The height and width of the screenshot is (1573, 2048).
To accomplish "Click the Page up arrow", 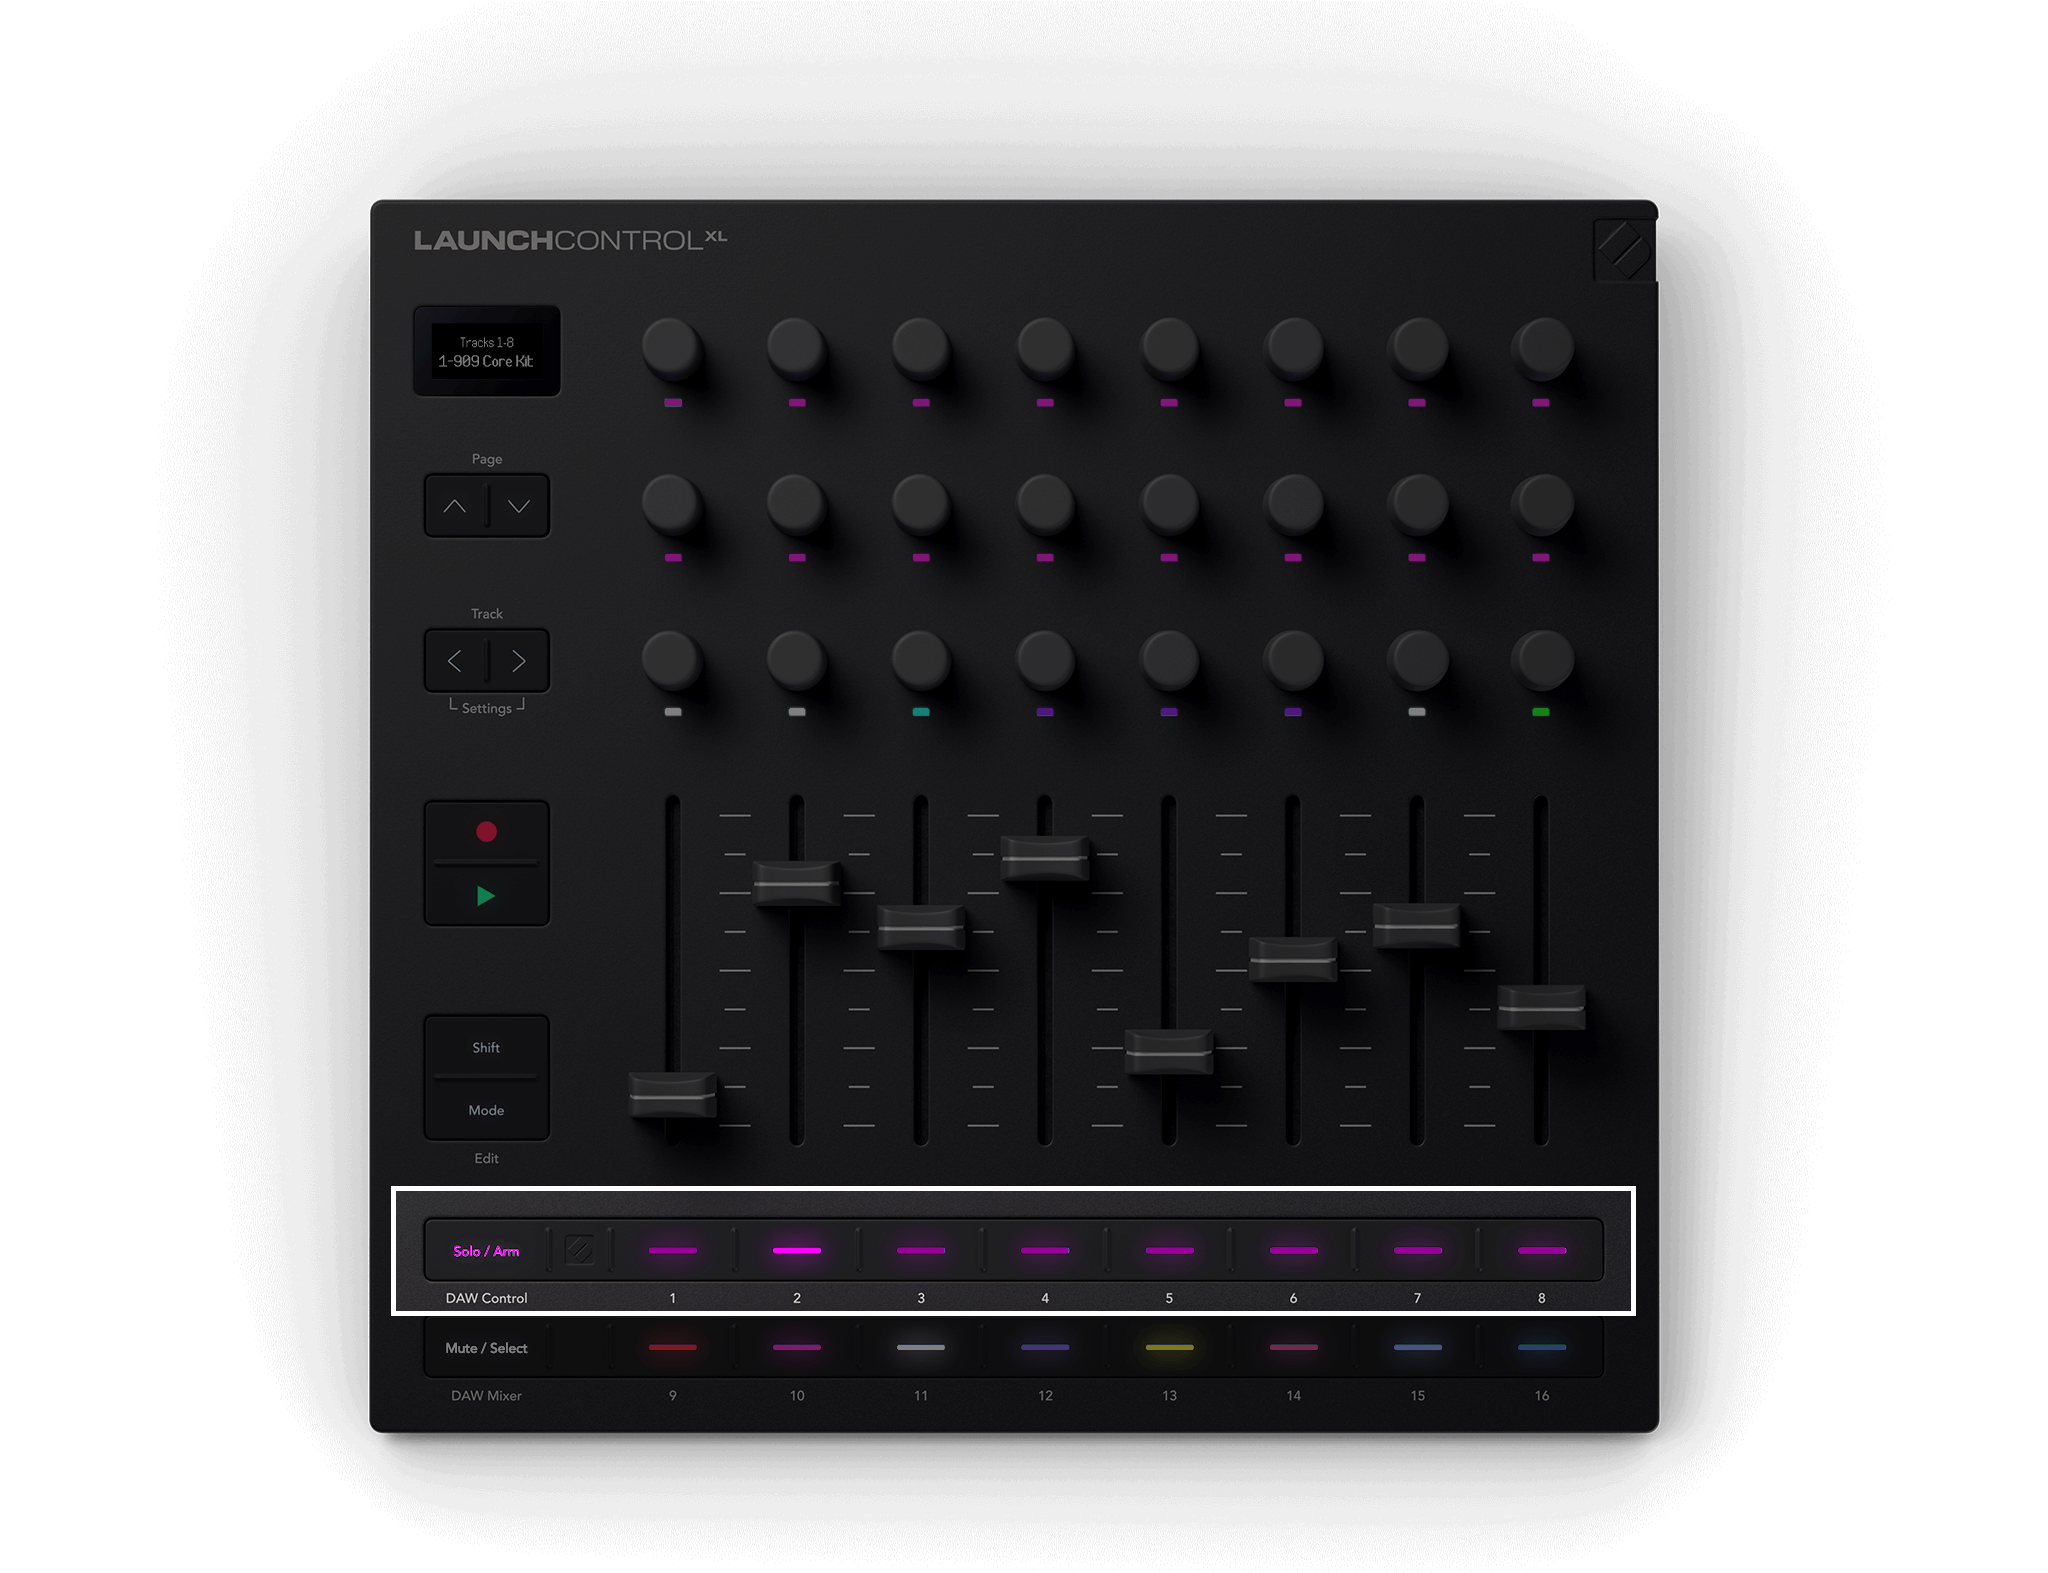I will click(x=455, y=506).
